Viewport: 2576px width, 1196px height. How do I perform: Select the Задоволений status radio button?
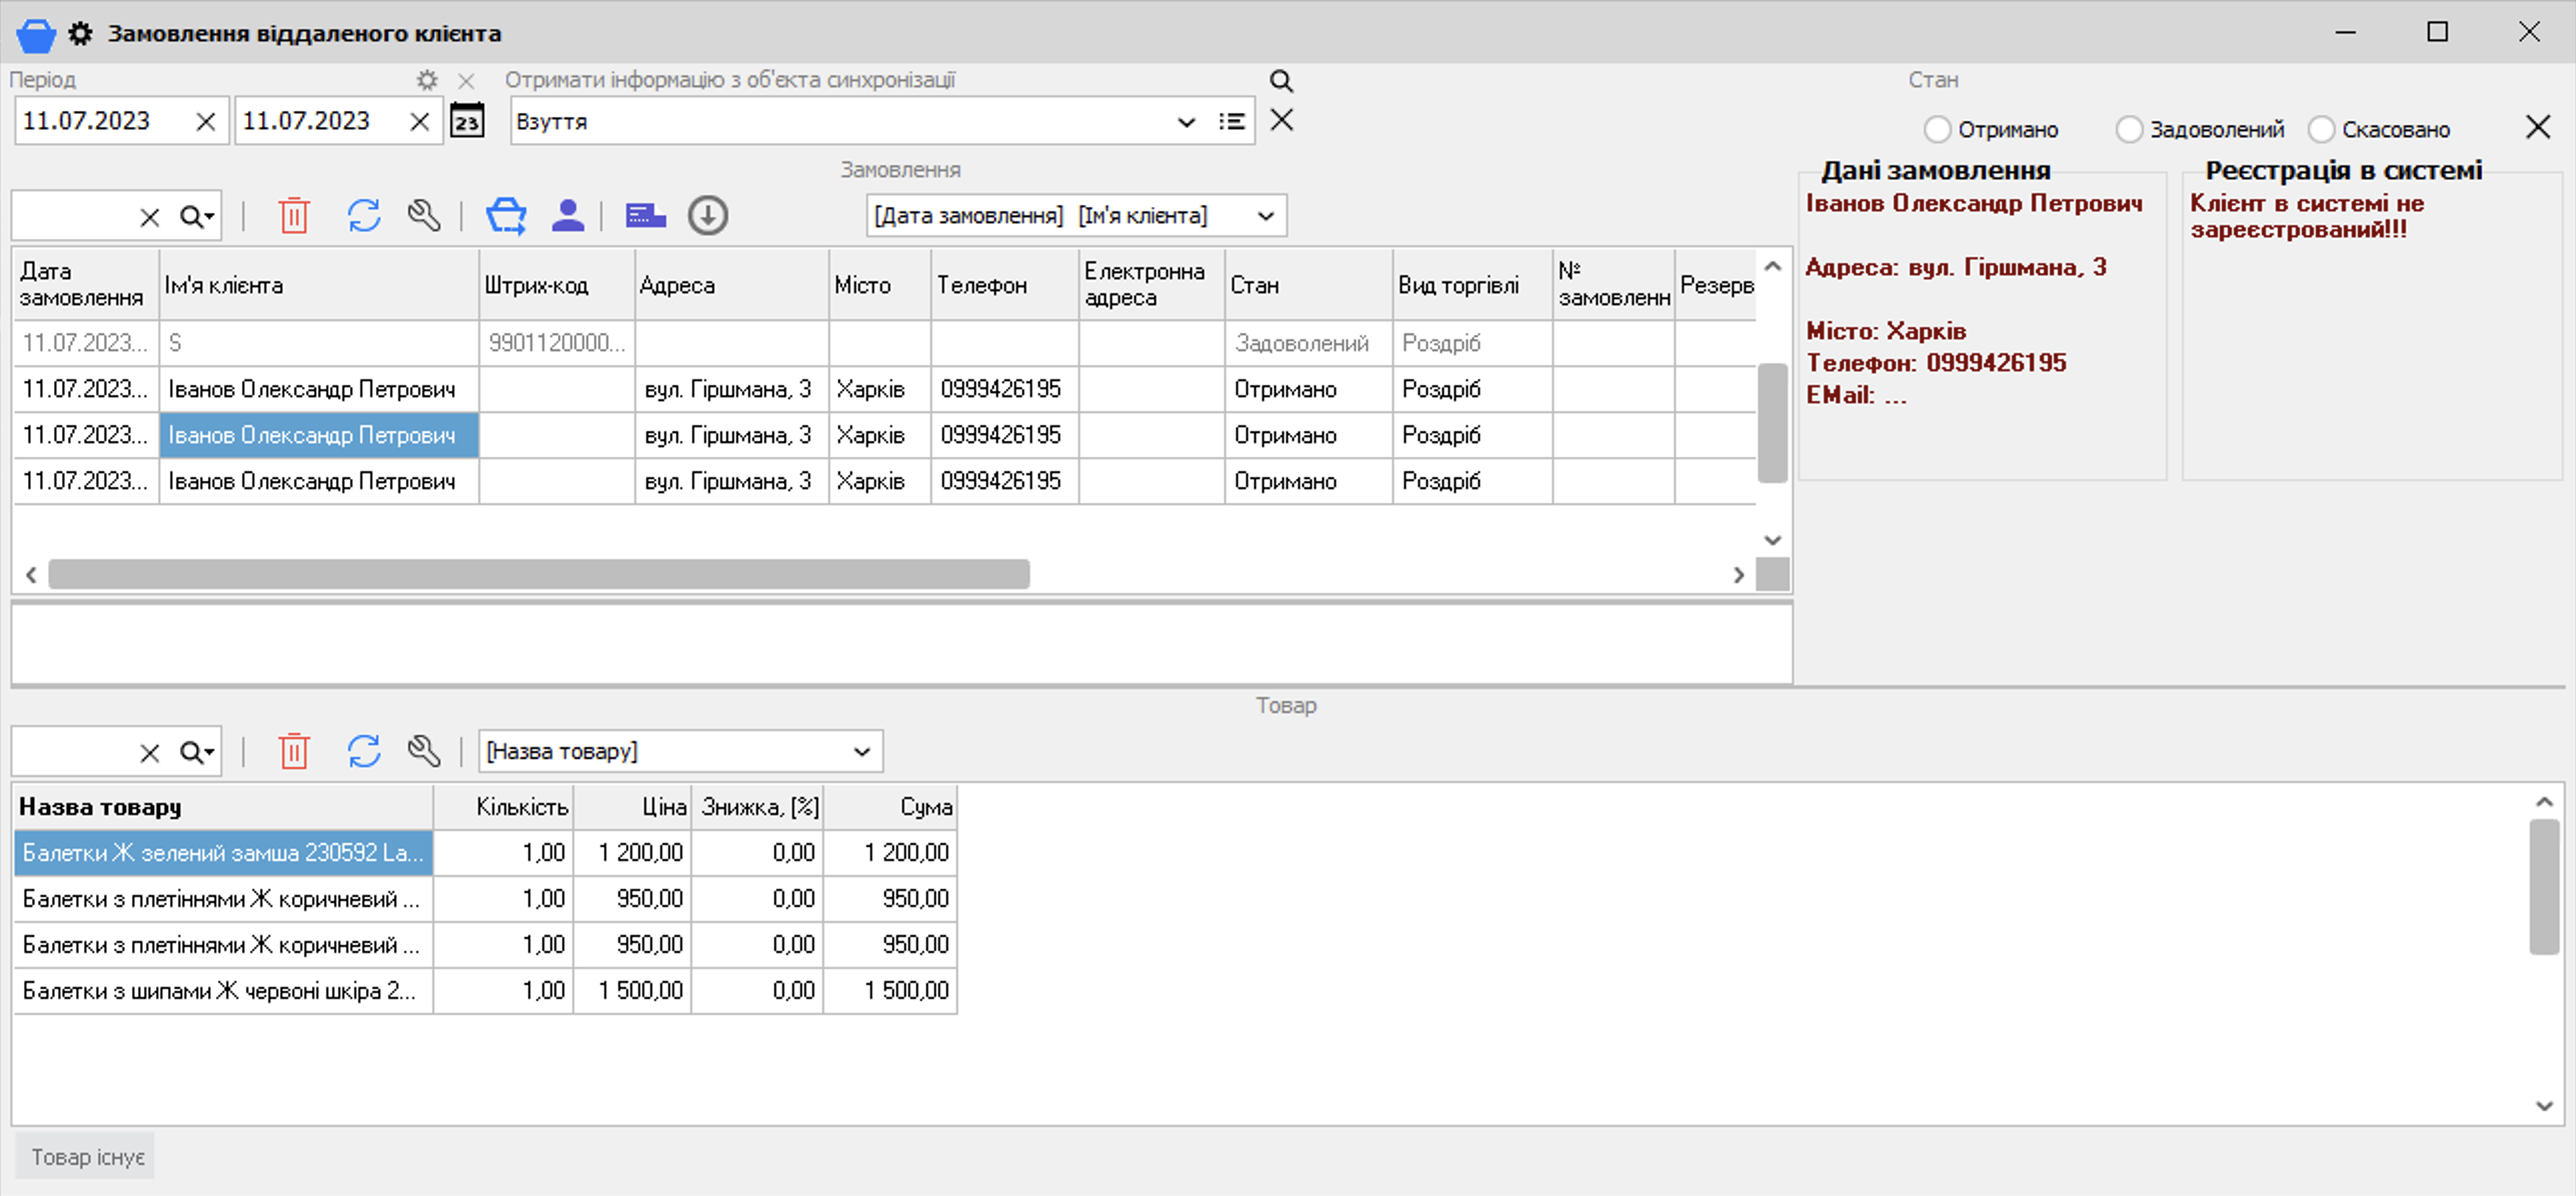[2129, 130]
